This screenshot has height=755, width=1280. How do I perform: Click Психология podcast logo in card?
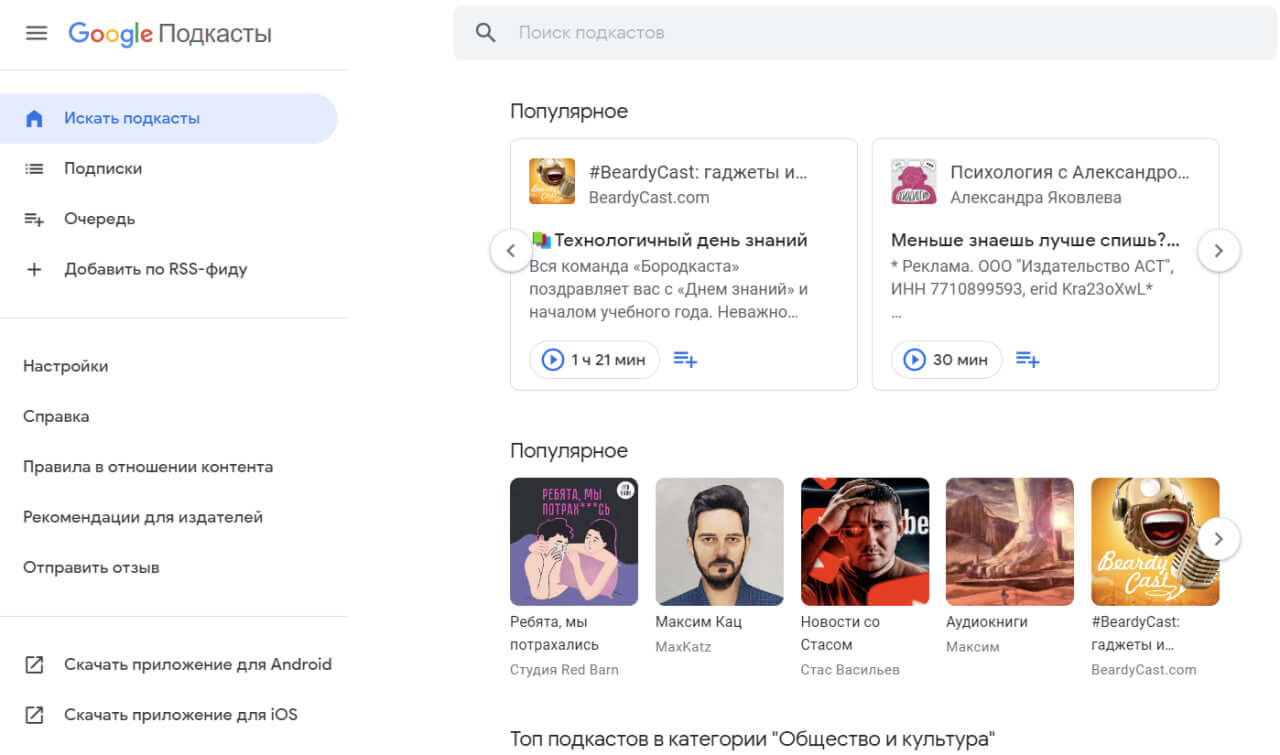[914, 181]
